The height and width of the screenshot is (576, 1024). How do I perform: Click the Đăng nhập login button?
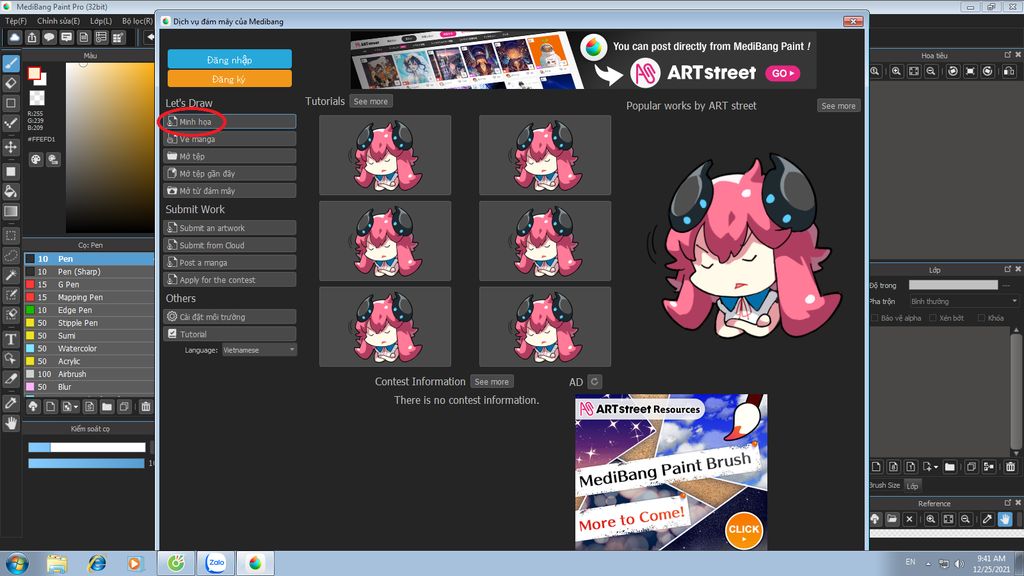[229, 59]
